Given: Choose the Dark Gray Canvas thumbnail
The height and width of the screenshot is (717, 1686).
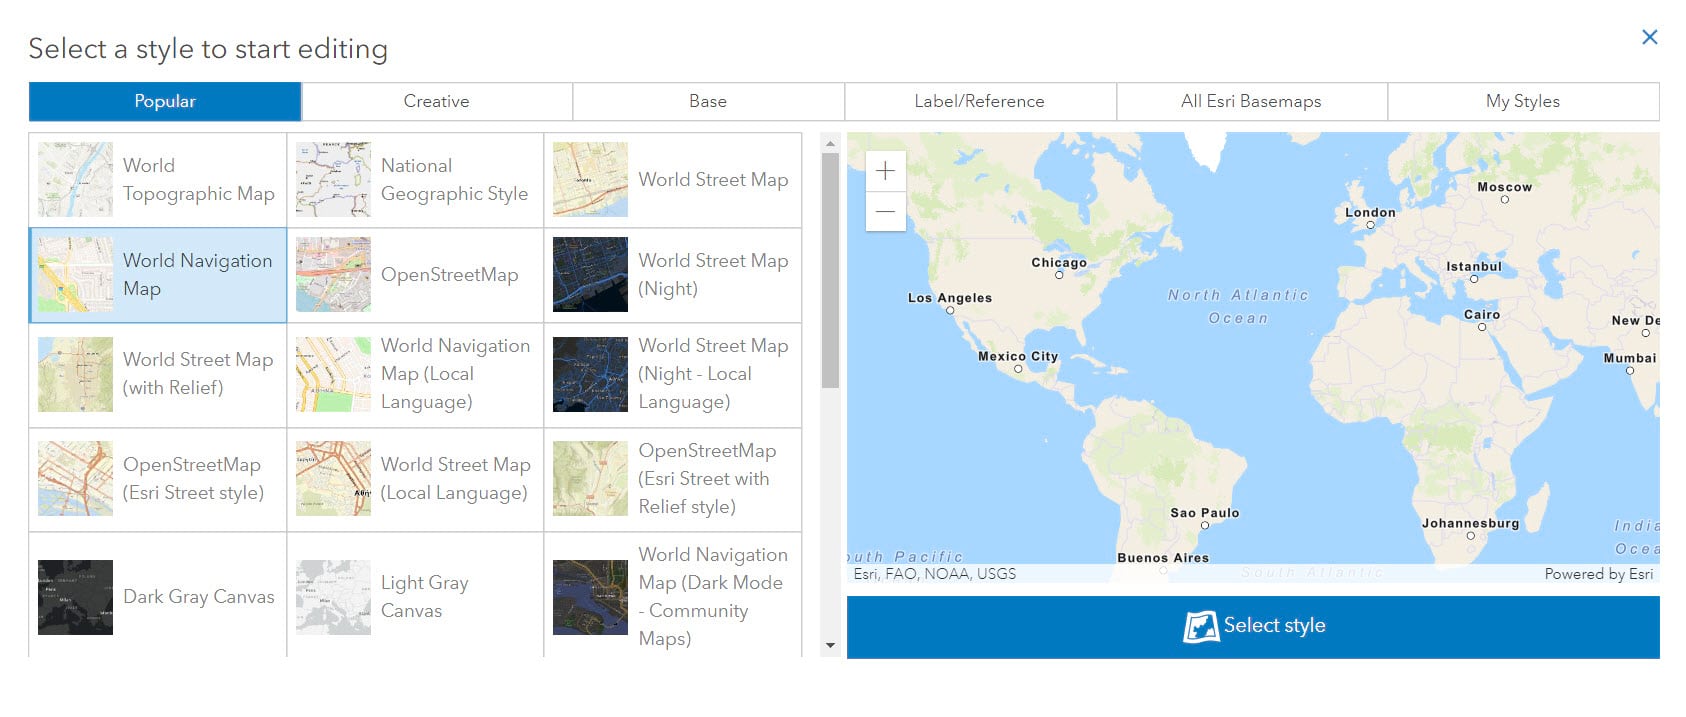Looking at the screenshot, I should (76, 597).
